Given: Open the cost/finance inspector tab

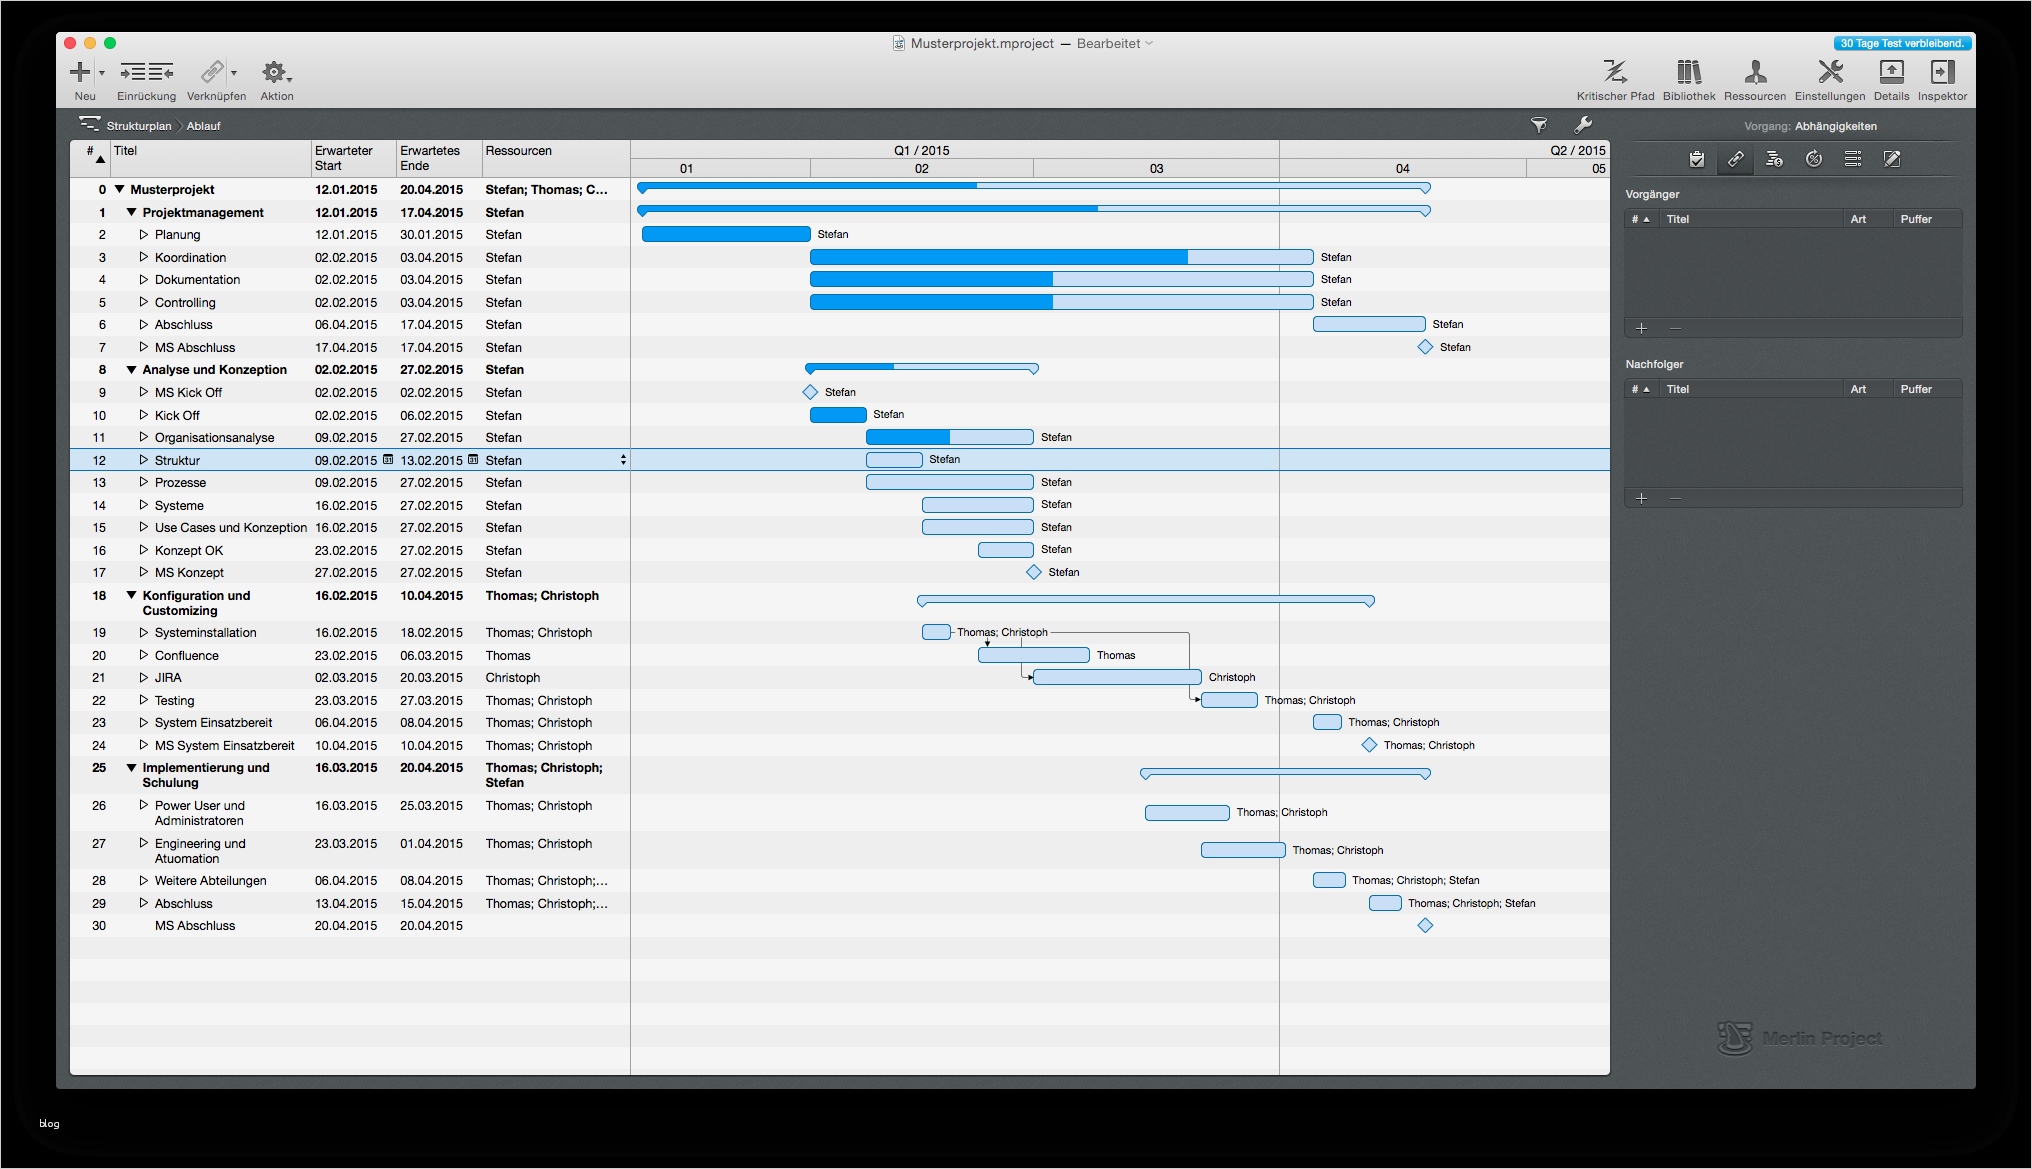Looking at the screenshot, I should click(1775, 159).
